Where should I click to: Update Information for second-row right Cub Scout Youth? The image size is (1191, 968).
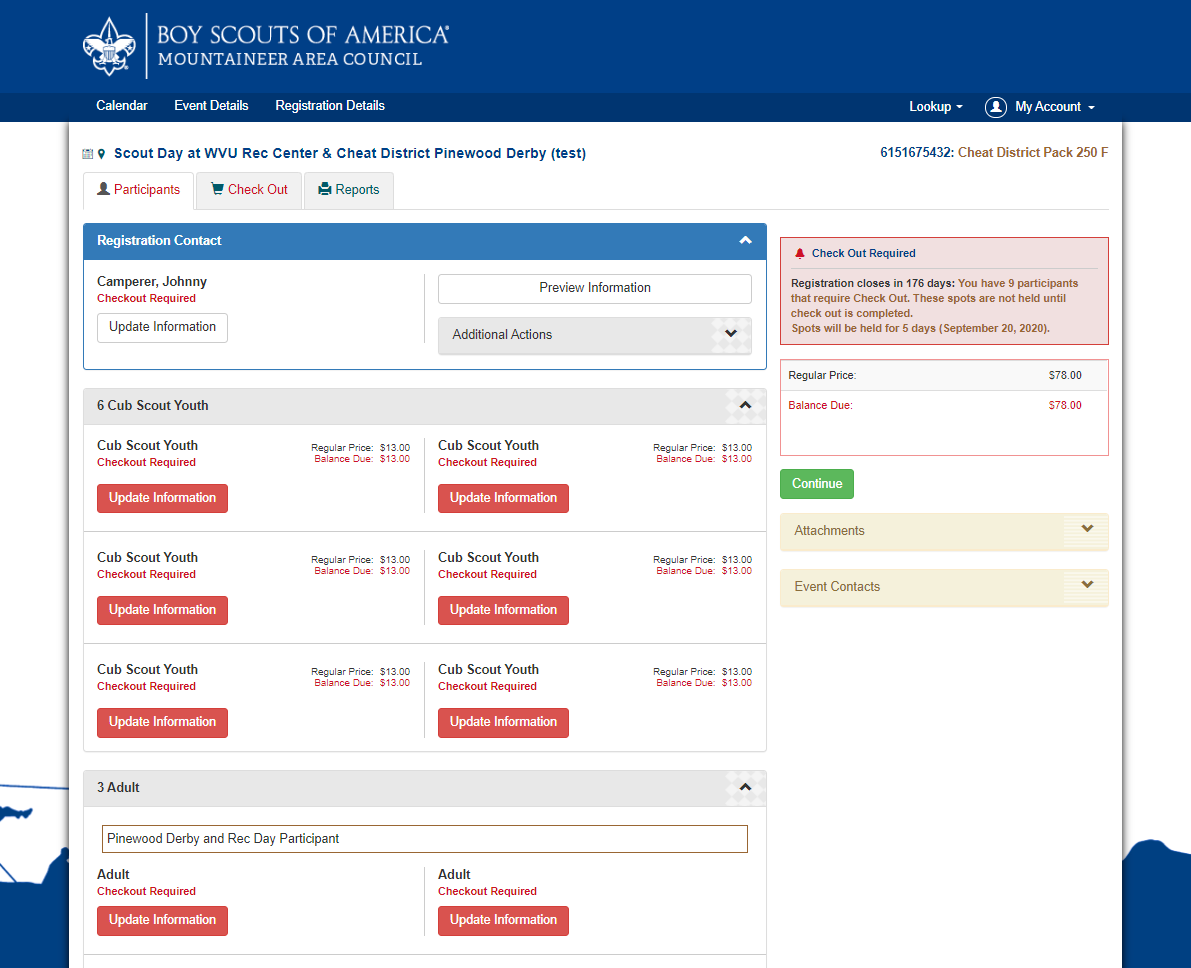coord(503,610)
